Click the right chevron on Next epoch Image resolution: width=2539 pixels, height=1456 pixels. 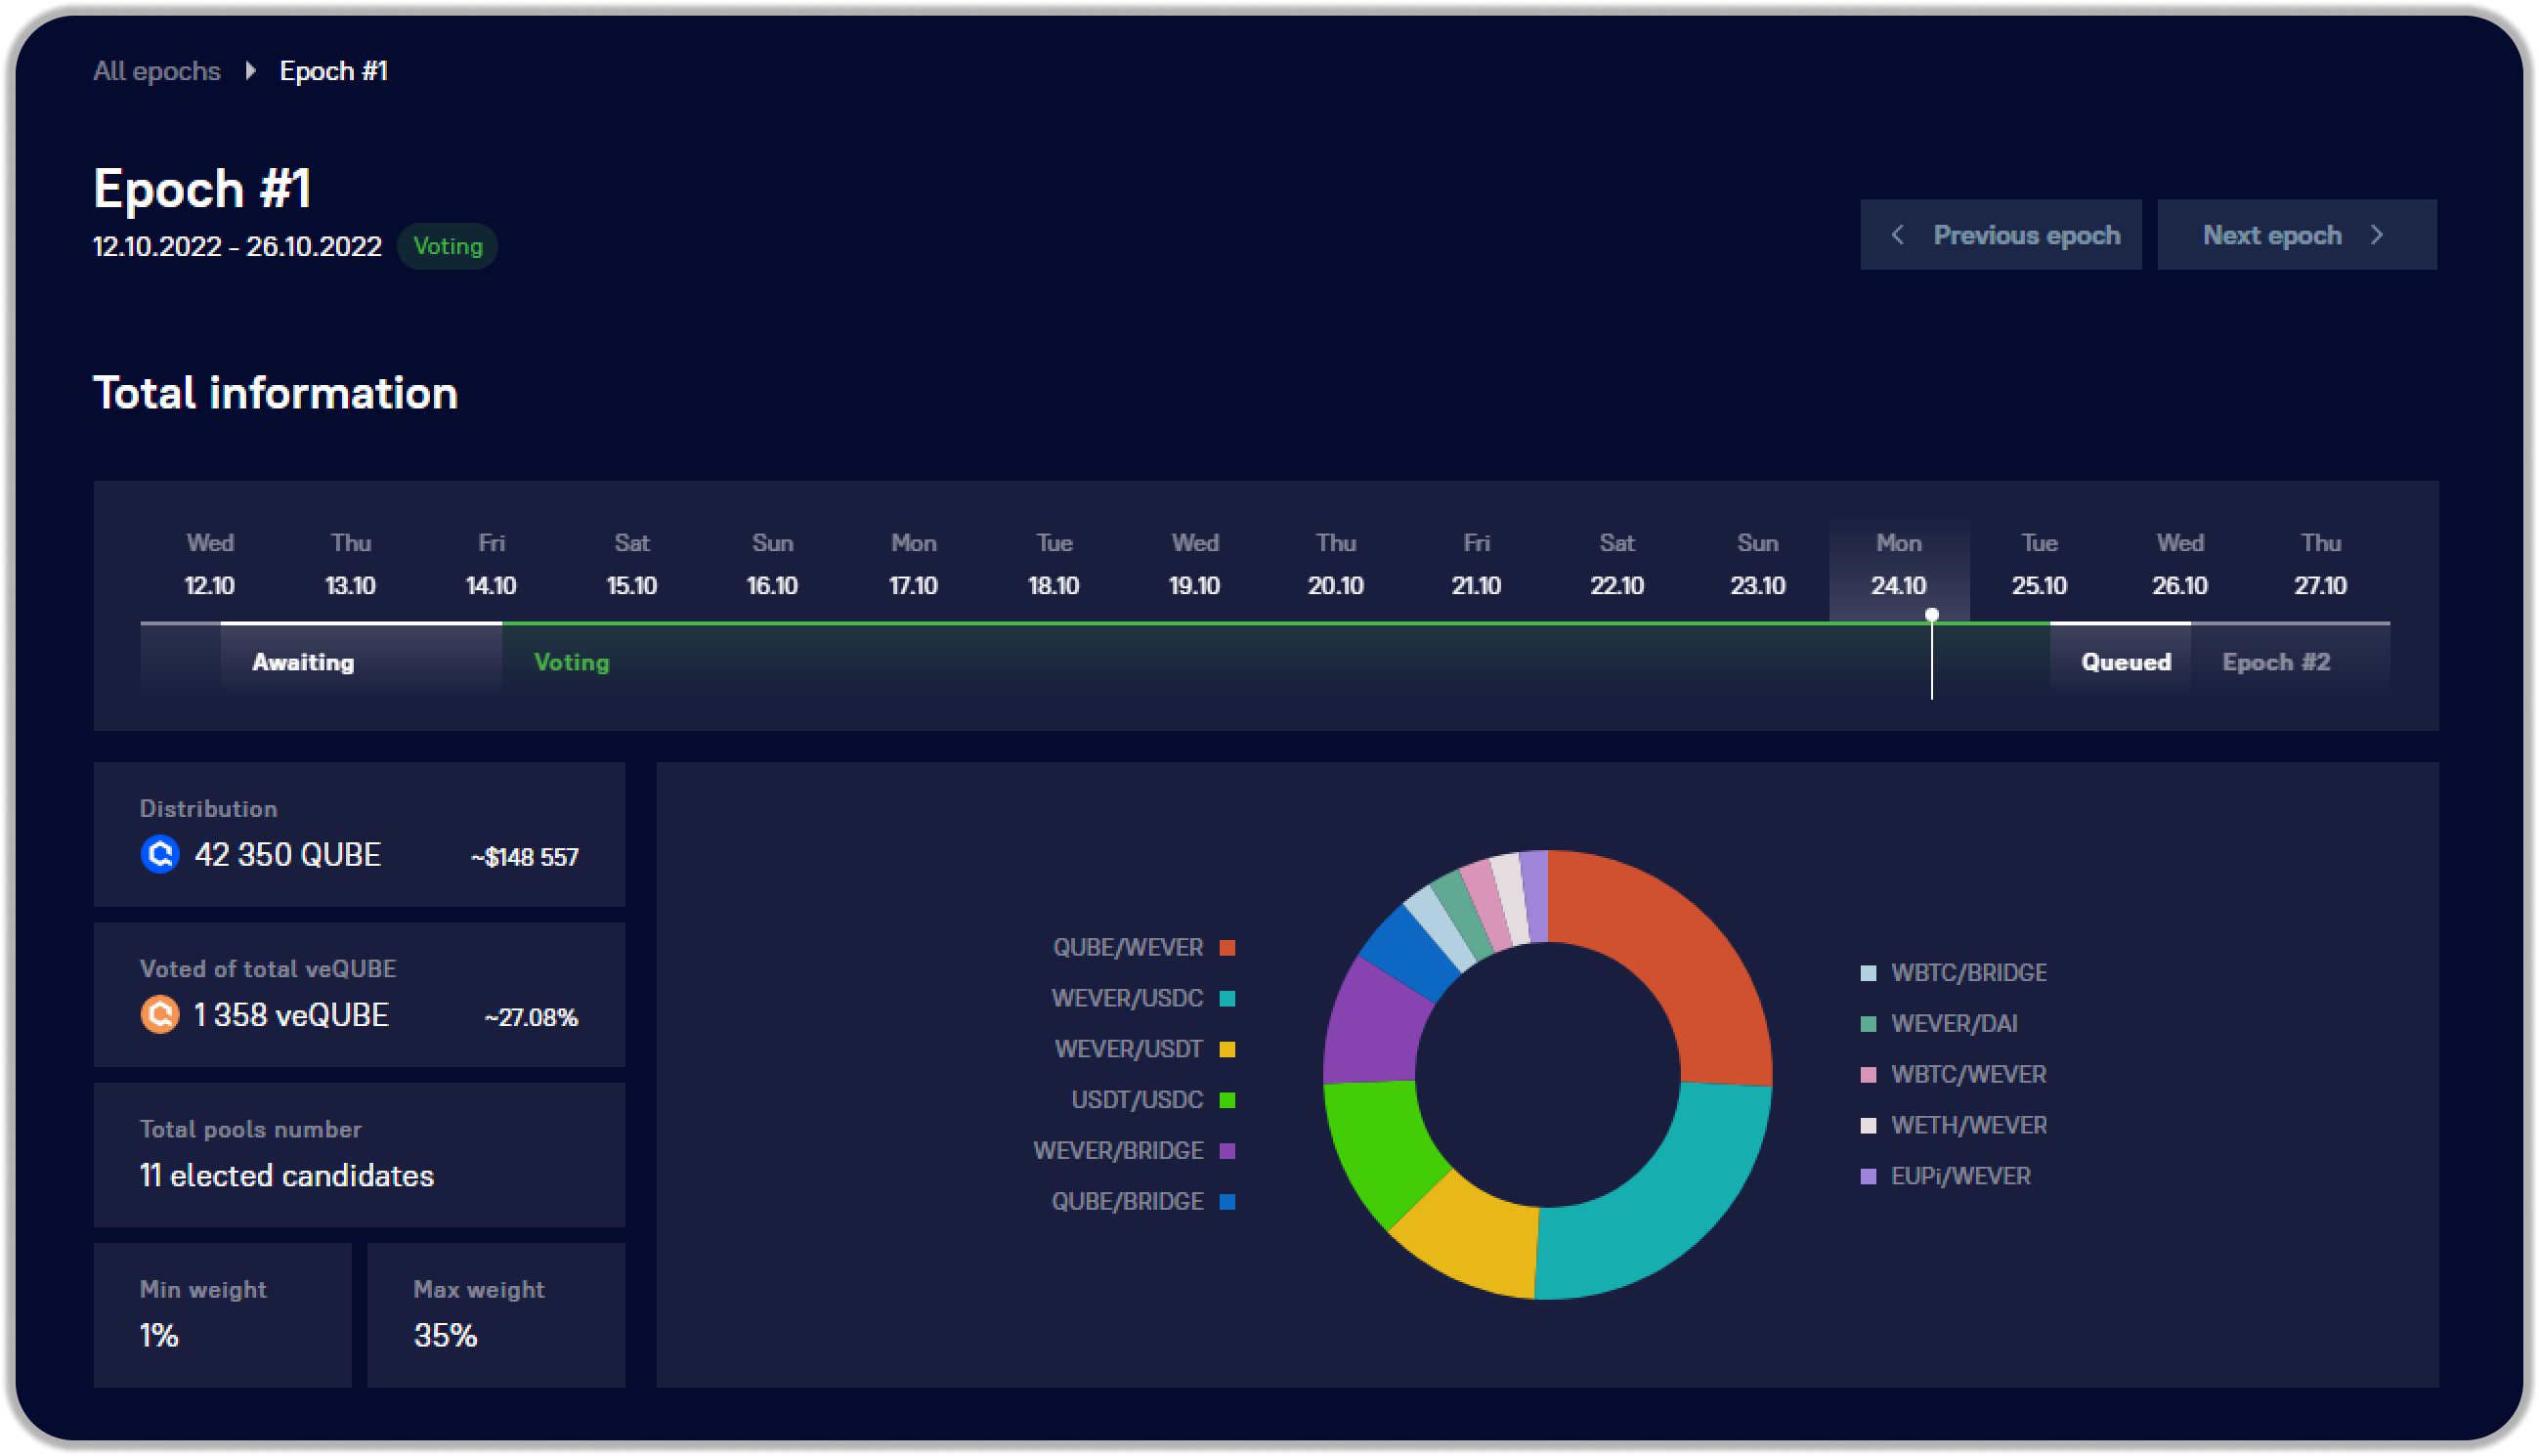[x=2377, y=235]
